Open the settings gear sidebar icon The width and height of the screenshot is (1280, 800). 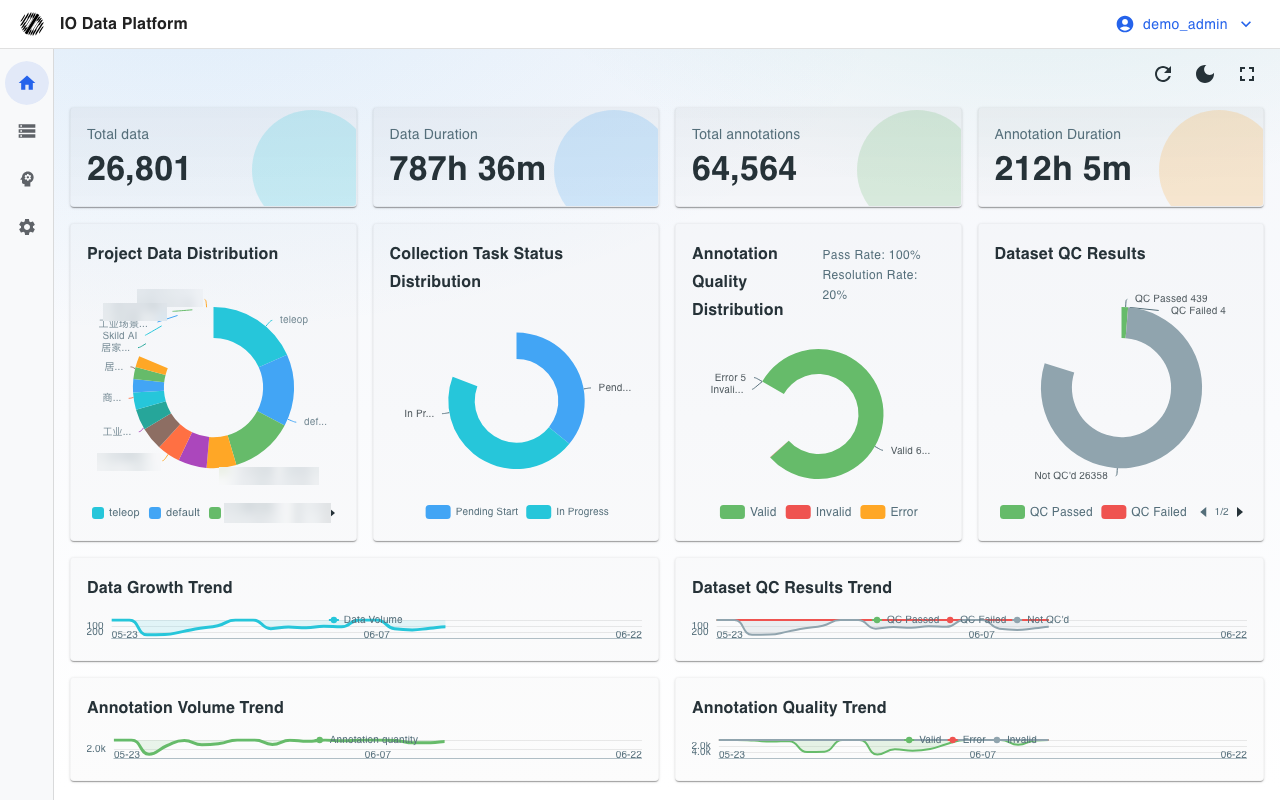pos(27,227)
